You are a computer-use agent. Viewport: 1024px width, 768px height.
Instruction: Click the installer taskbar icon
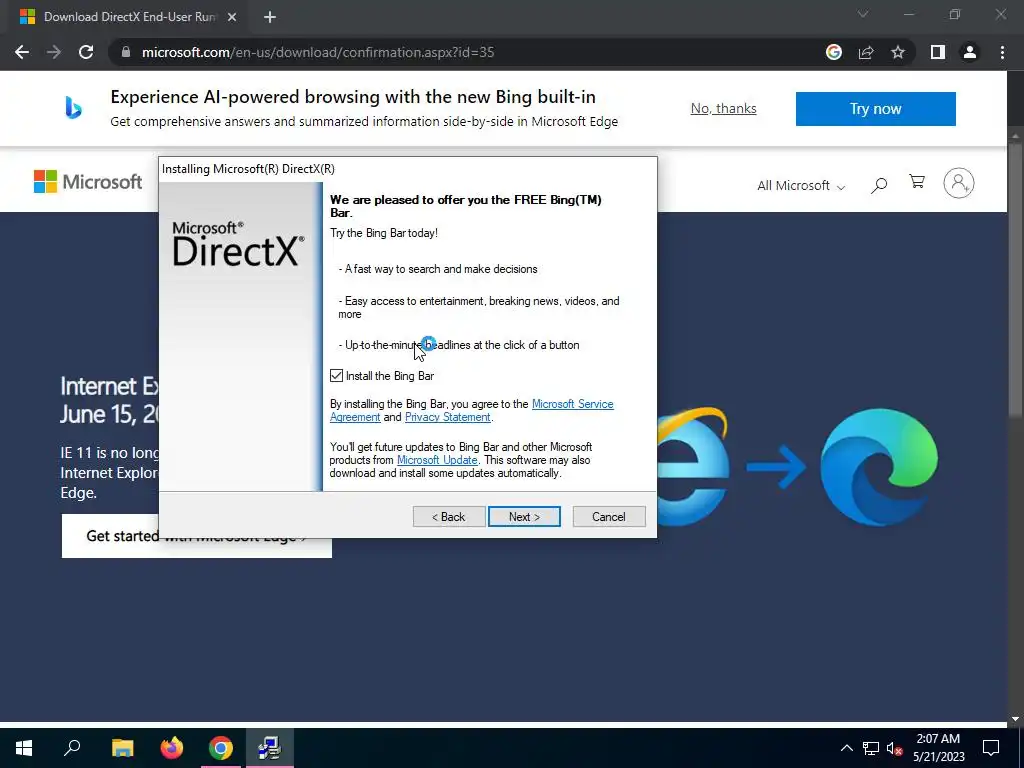pyautogui.click(x=269, y=748)
